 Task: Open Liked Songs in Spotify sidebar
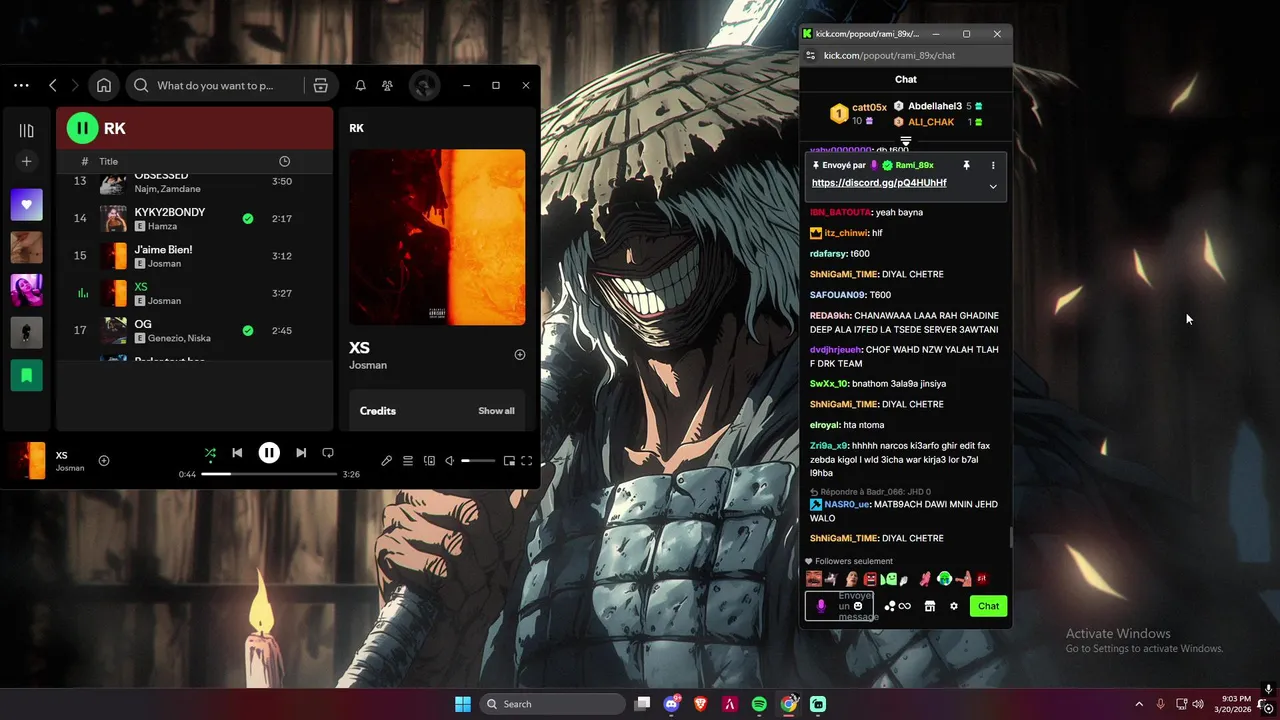tap(27, 205)
